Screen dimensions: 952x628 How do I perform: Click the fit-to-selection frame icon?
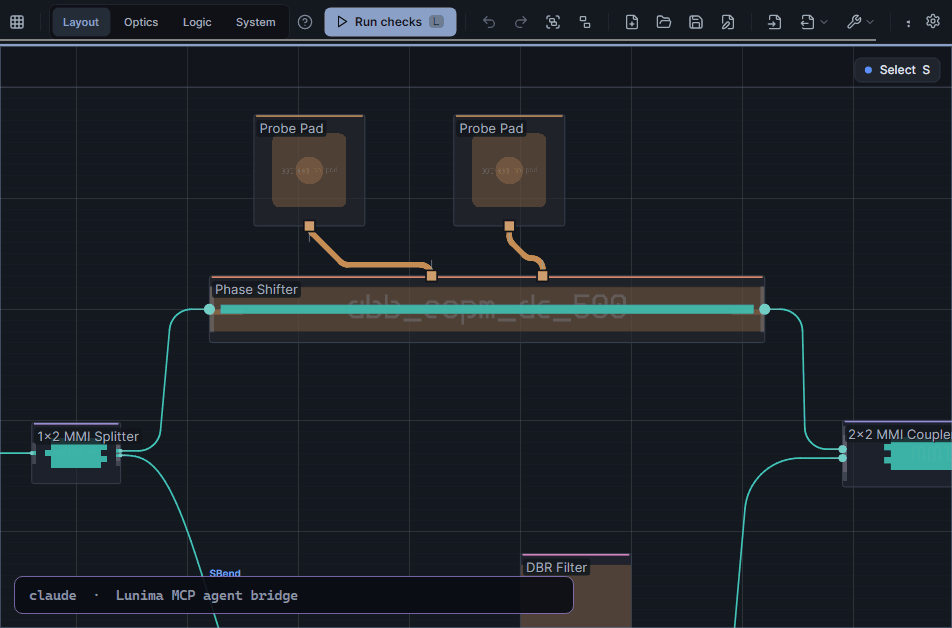(552, 22)
